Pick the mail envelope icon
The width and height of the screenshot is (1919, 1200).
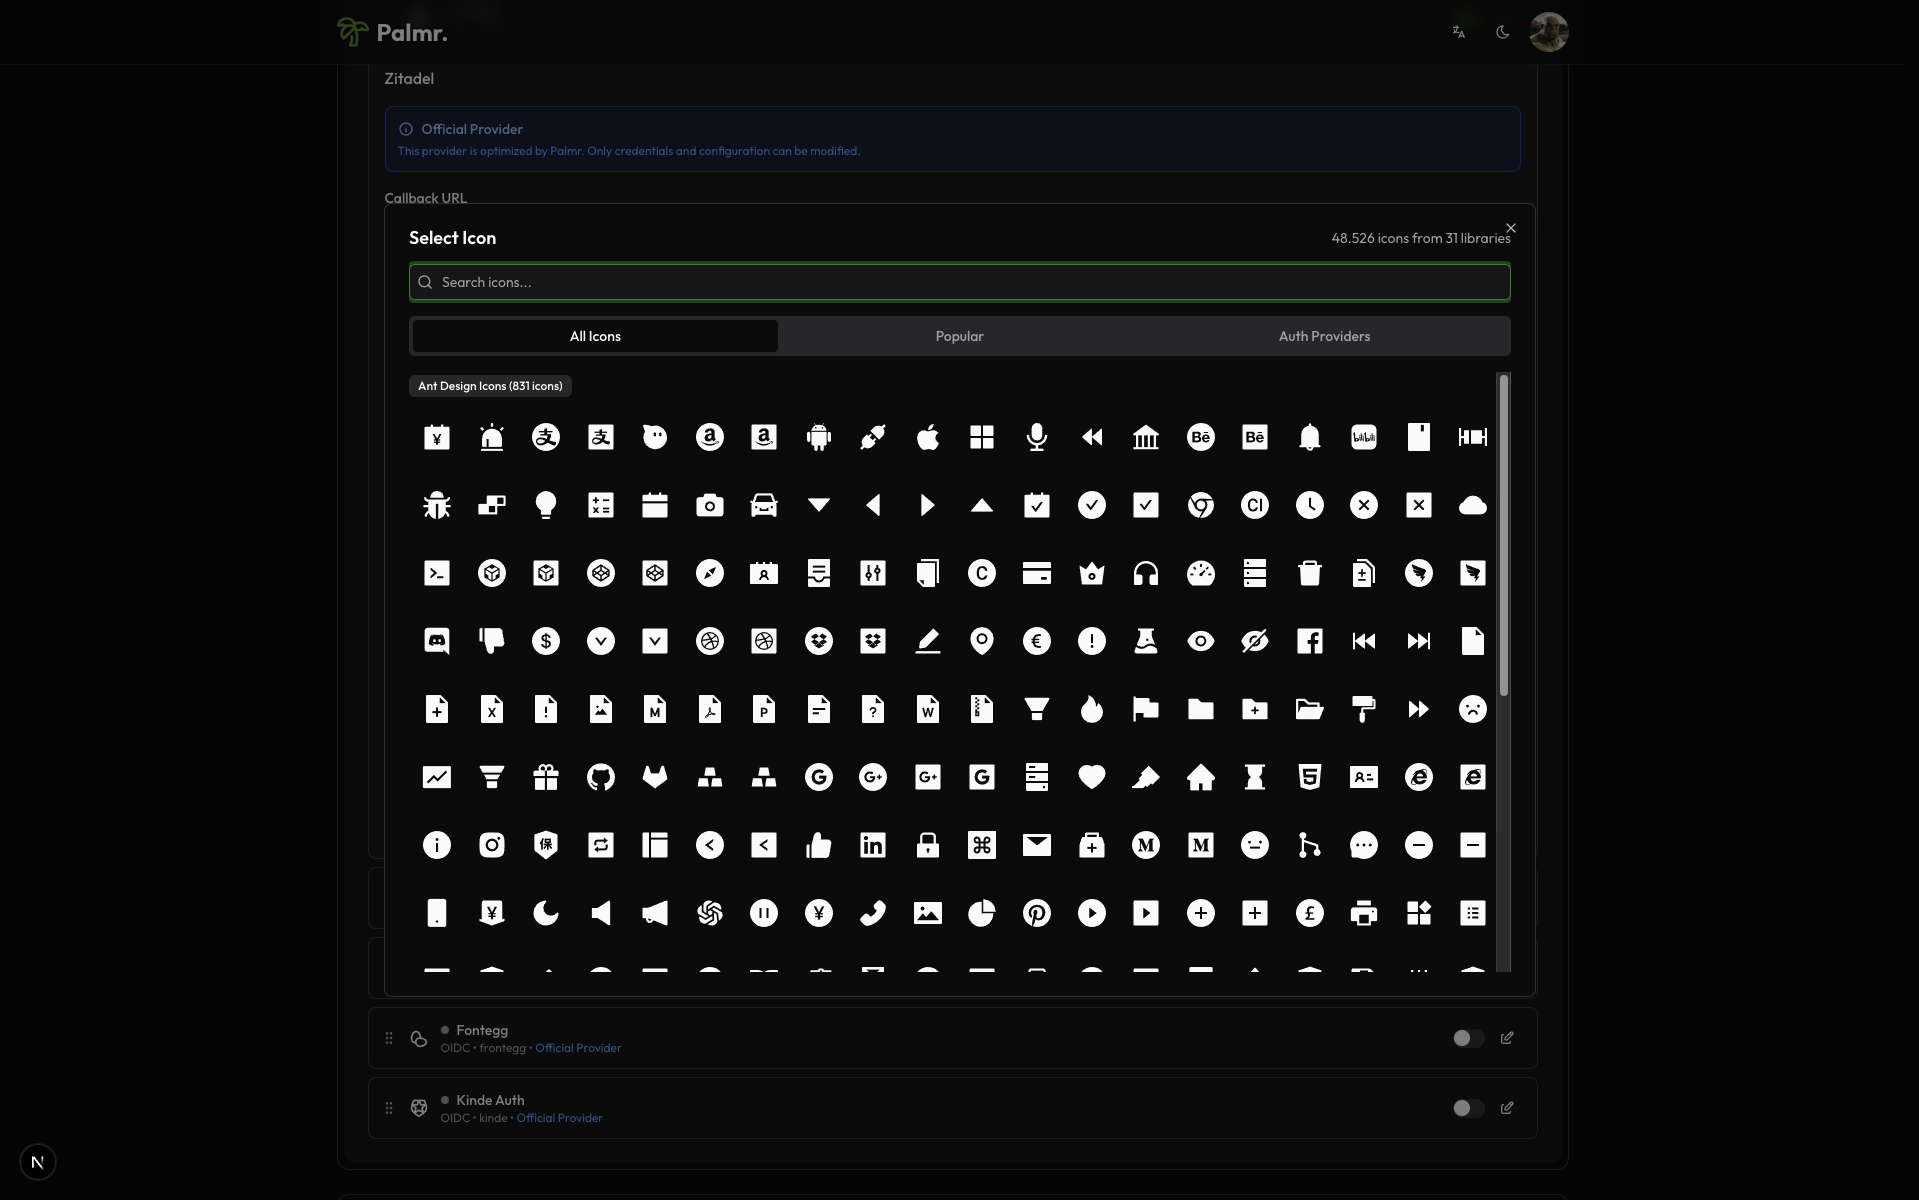click(x=1036, y=845)
